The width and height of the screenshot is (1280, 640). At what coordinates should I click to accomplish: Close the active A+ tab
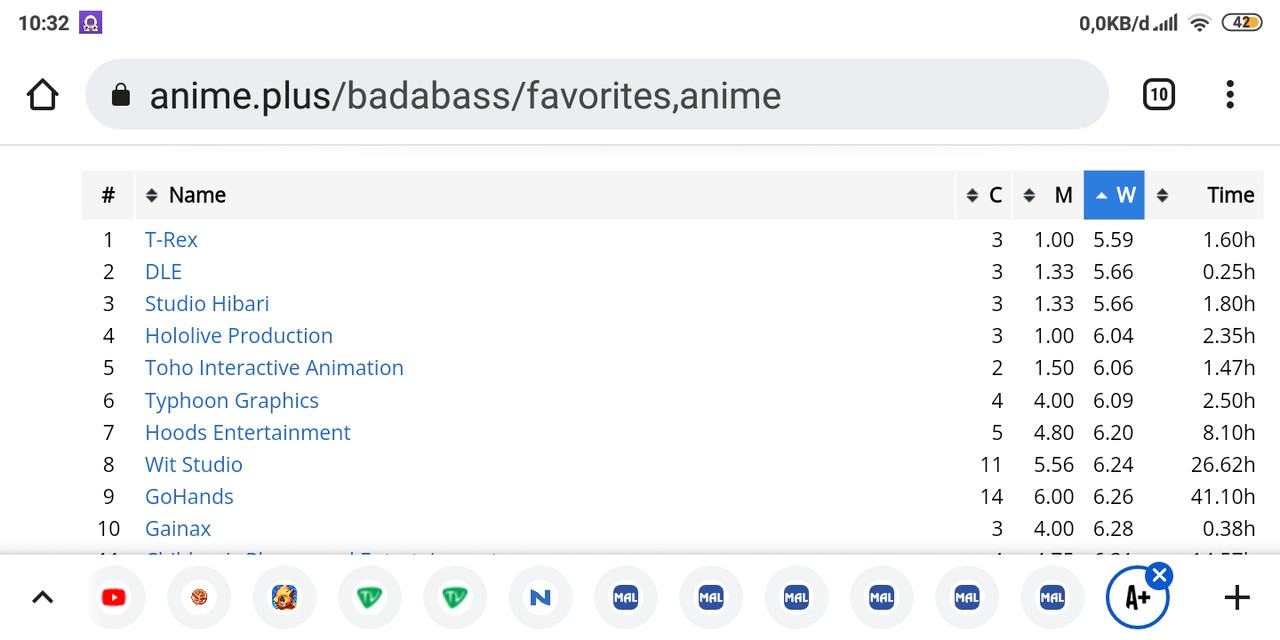(x=1159, y=576)
